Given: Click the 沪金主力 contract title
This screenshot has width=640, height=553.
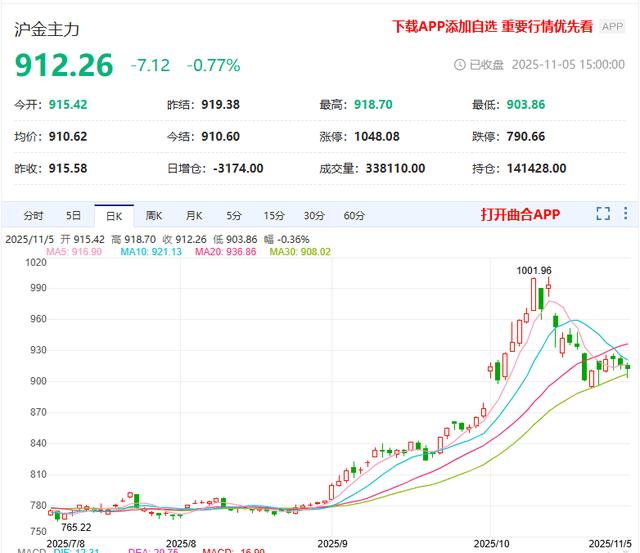Looking at the screenshot, I should pos(47,29).
